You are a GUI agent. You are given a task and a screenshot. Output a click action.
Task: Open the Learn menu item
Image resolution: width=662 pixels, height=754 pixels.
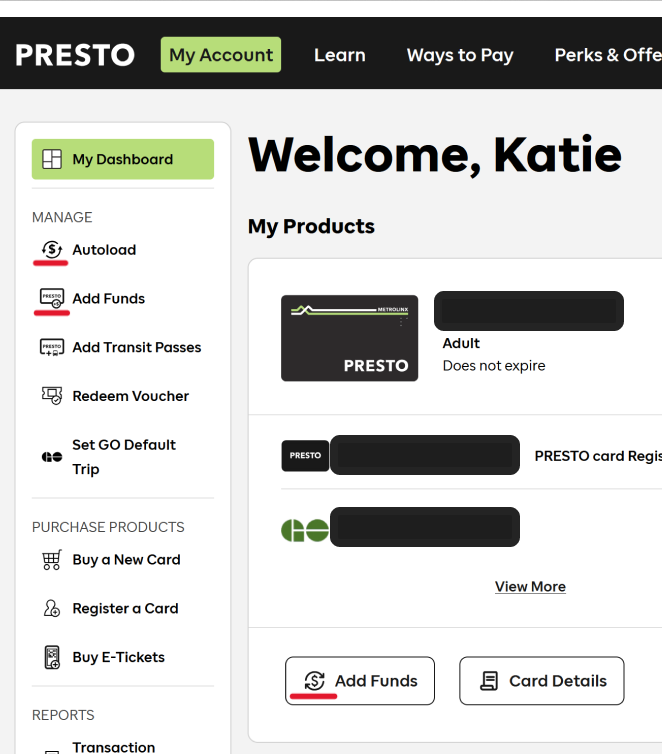click(340, 55)
